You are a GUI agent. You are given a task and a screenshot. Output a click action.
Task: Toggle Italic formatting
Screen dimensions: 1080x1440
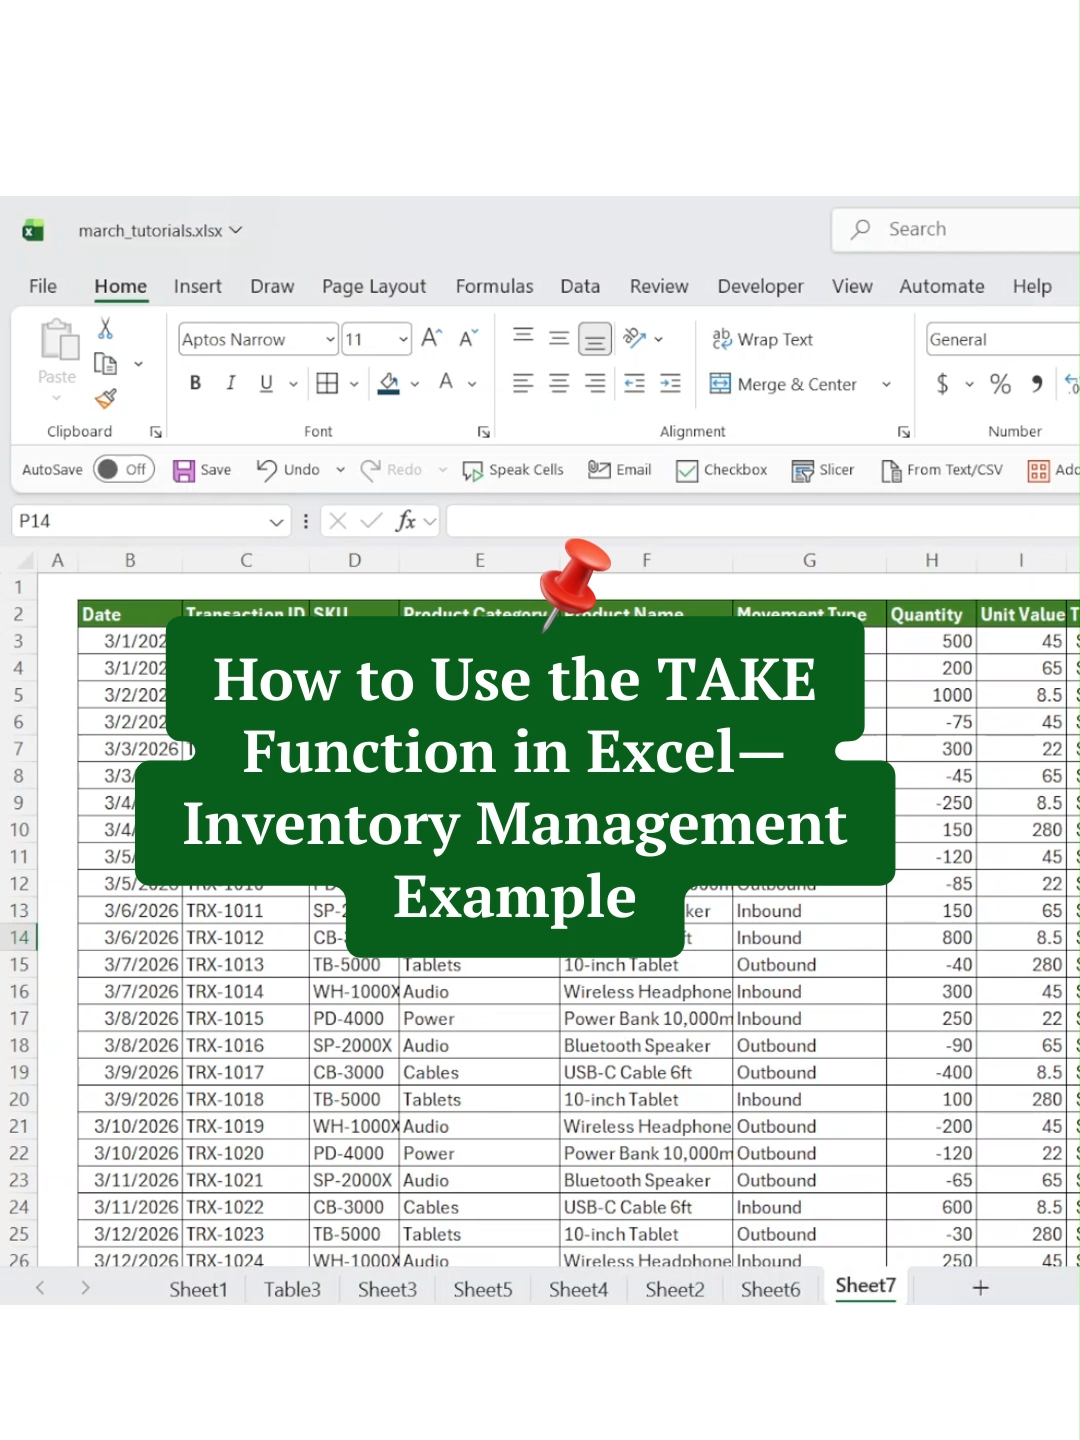(231, 383)
